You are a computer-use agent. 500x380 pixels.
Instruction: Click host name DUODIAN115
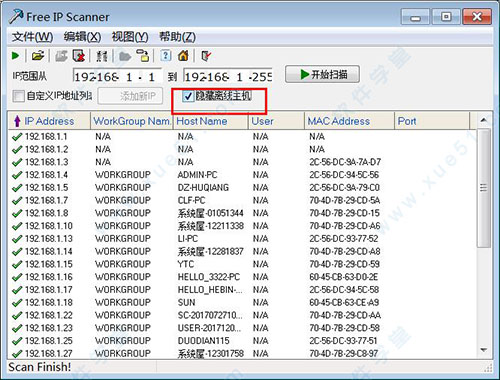coord(203,341)
